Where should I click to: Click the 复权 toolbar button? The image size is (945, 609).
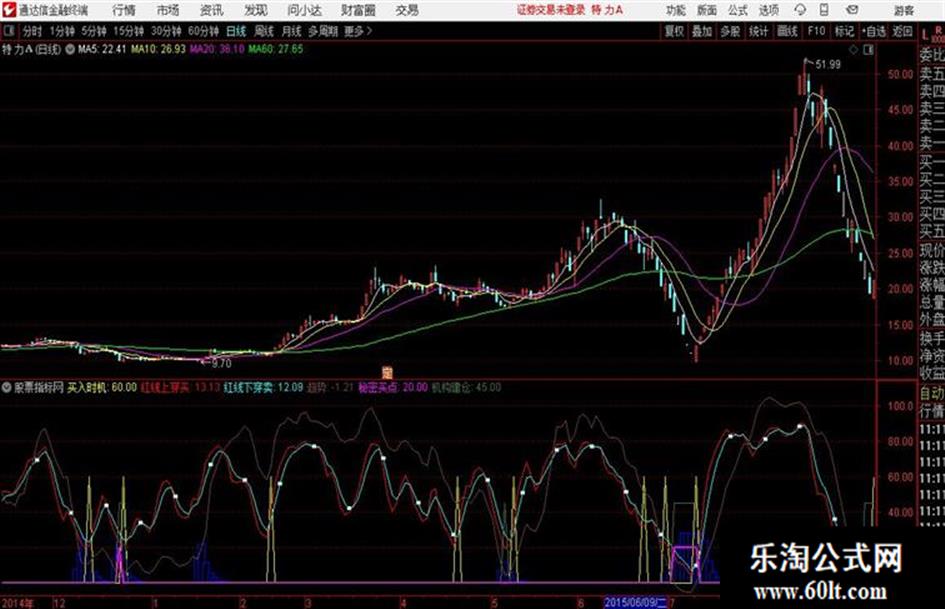coord(674,31)
